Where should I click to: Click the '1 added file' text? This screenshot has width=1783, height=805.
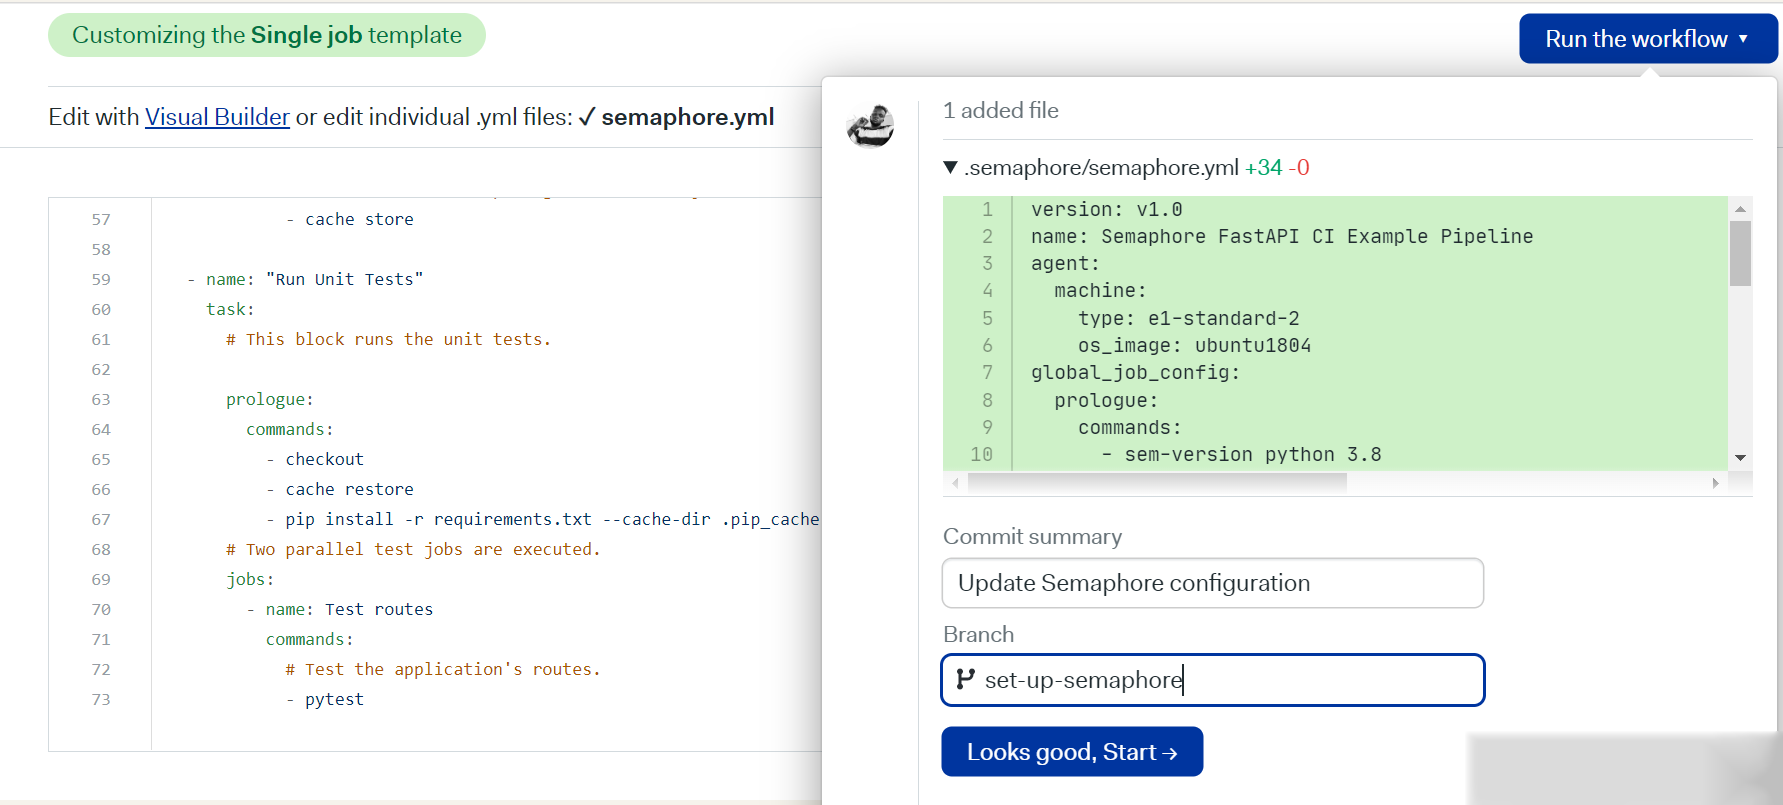(1001, 111)
